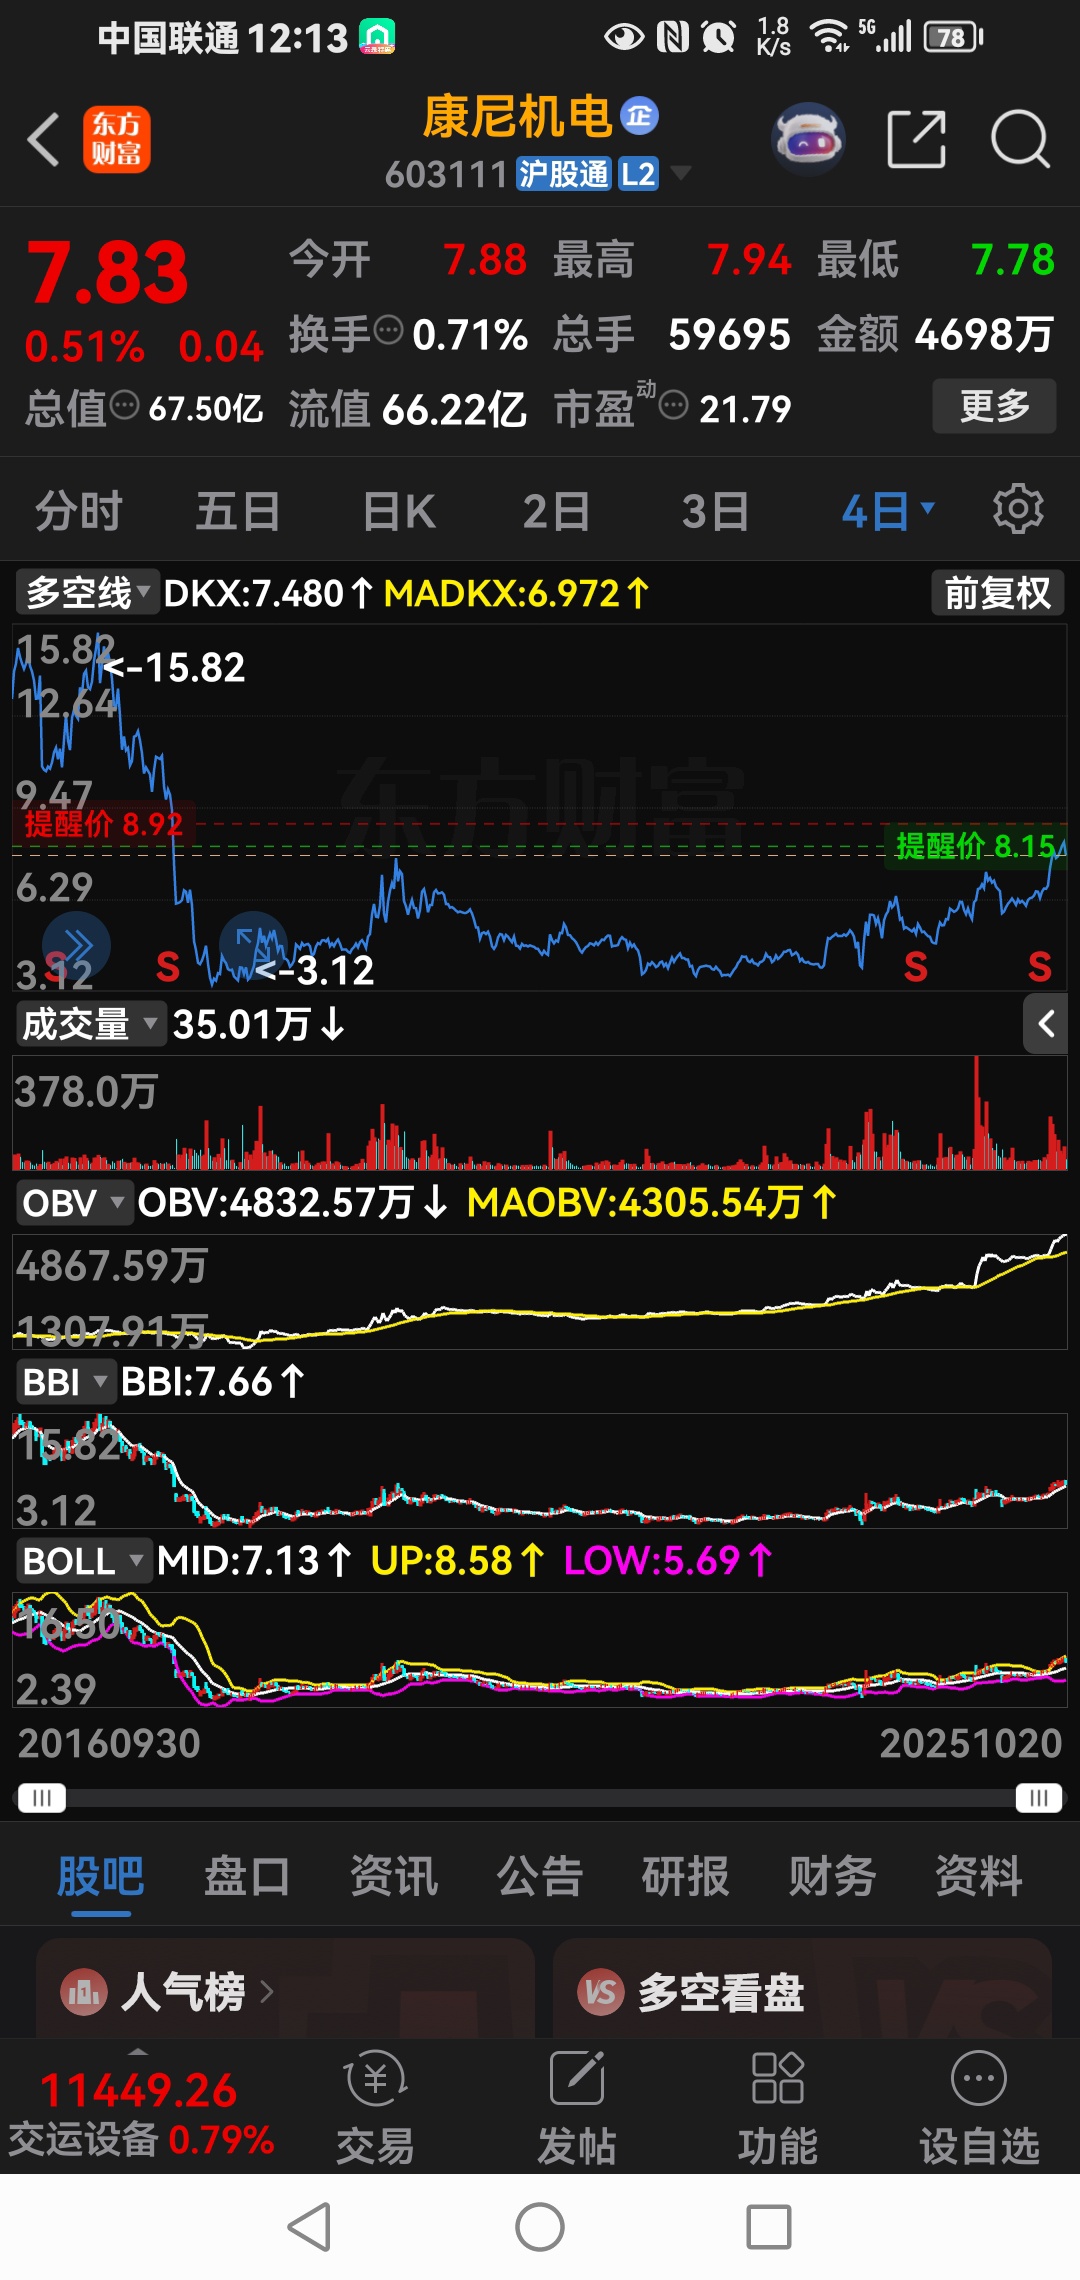Tap the 企 enterprise badge icon
1080x2280 pixels.
[x=640, y=116]
